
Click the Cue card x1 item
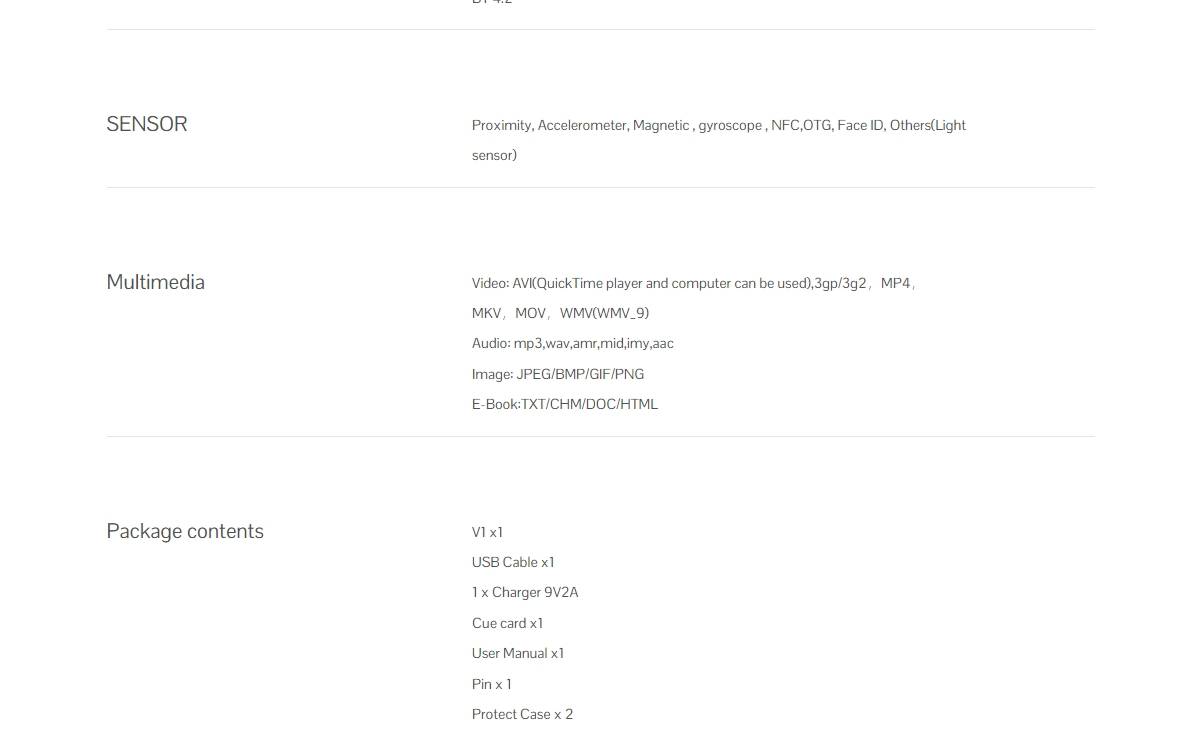(507, 623)
